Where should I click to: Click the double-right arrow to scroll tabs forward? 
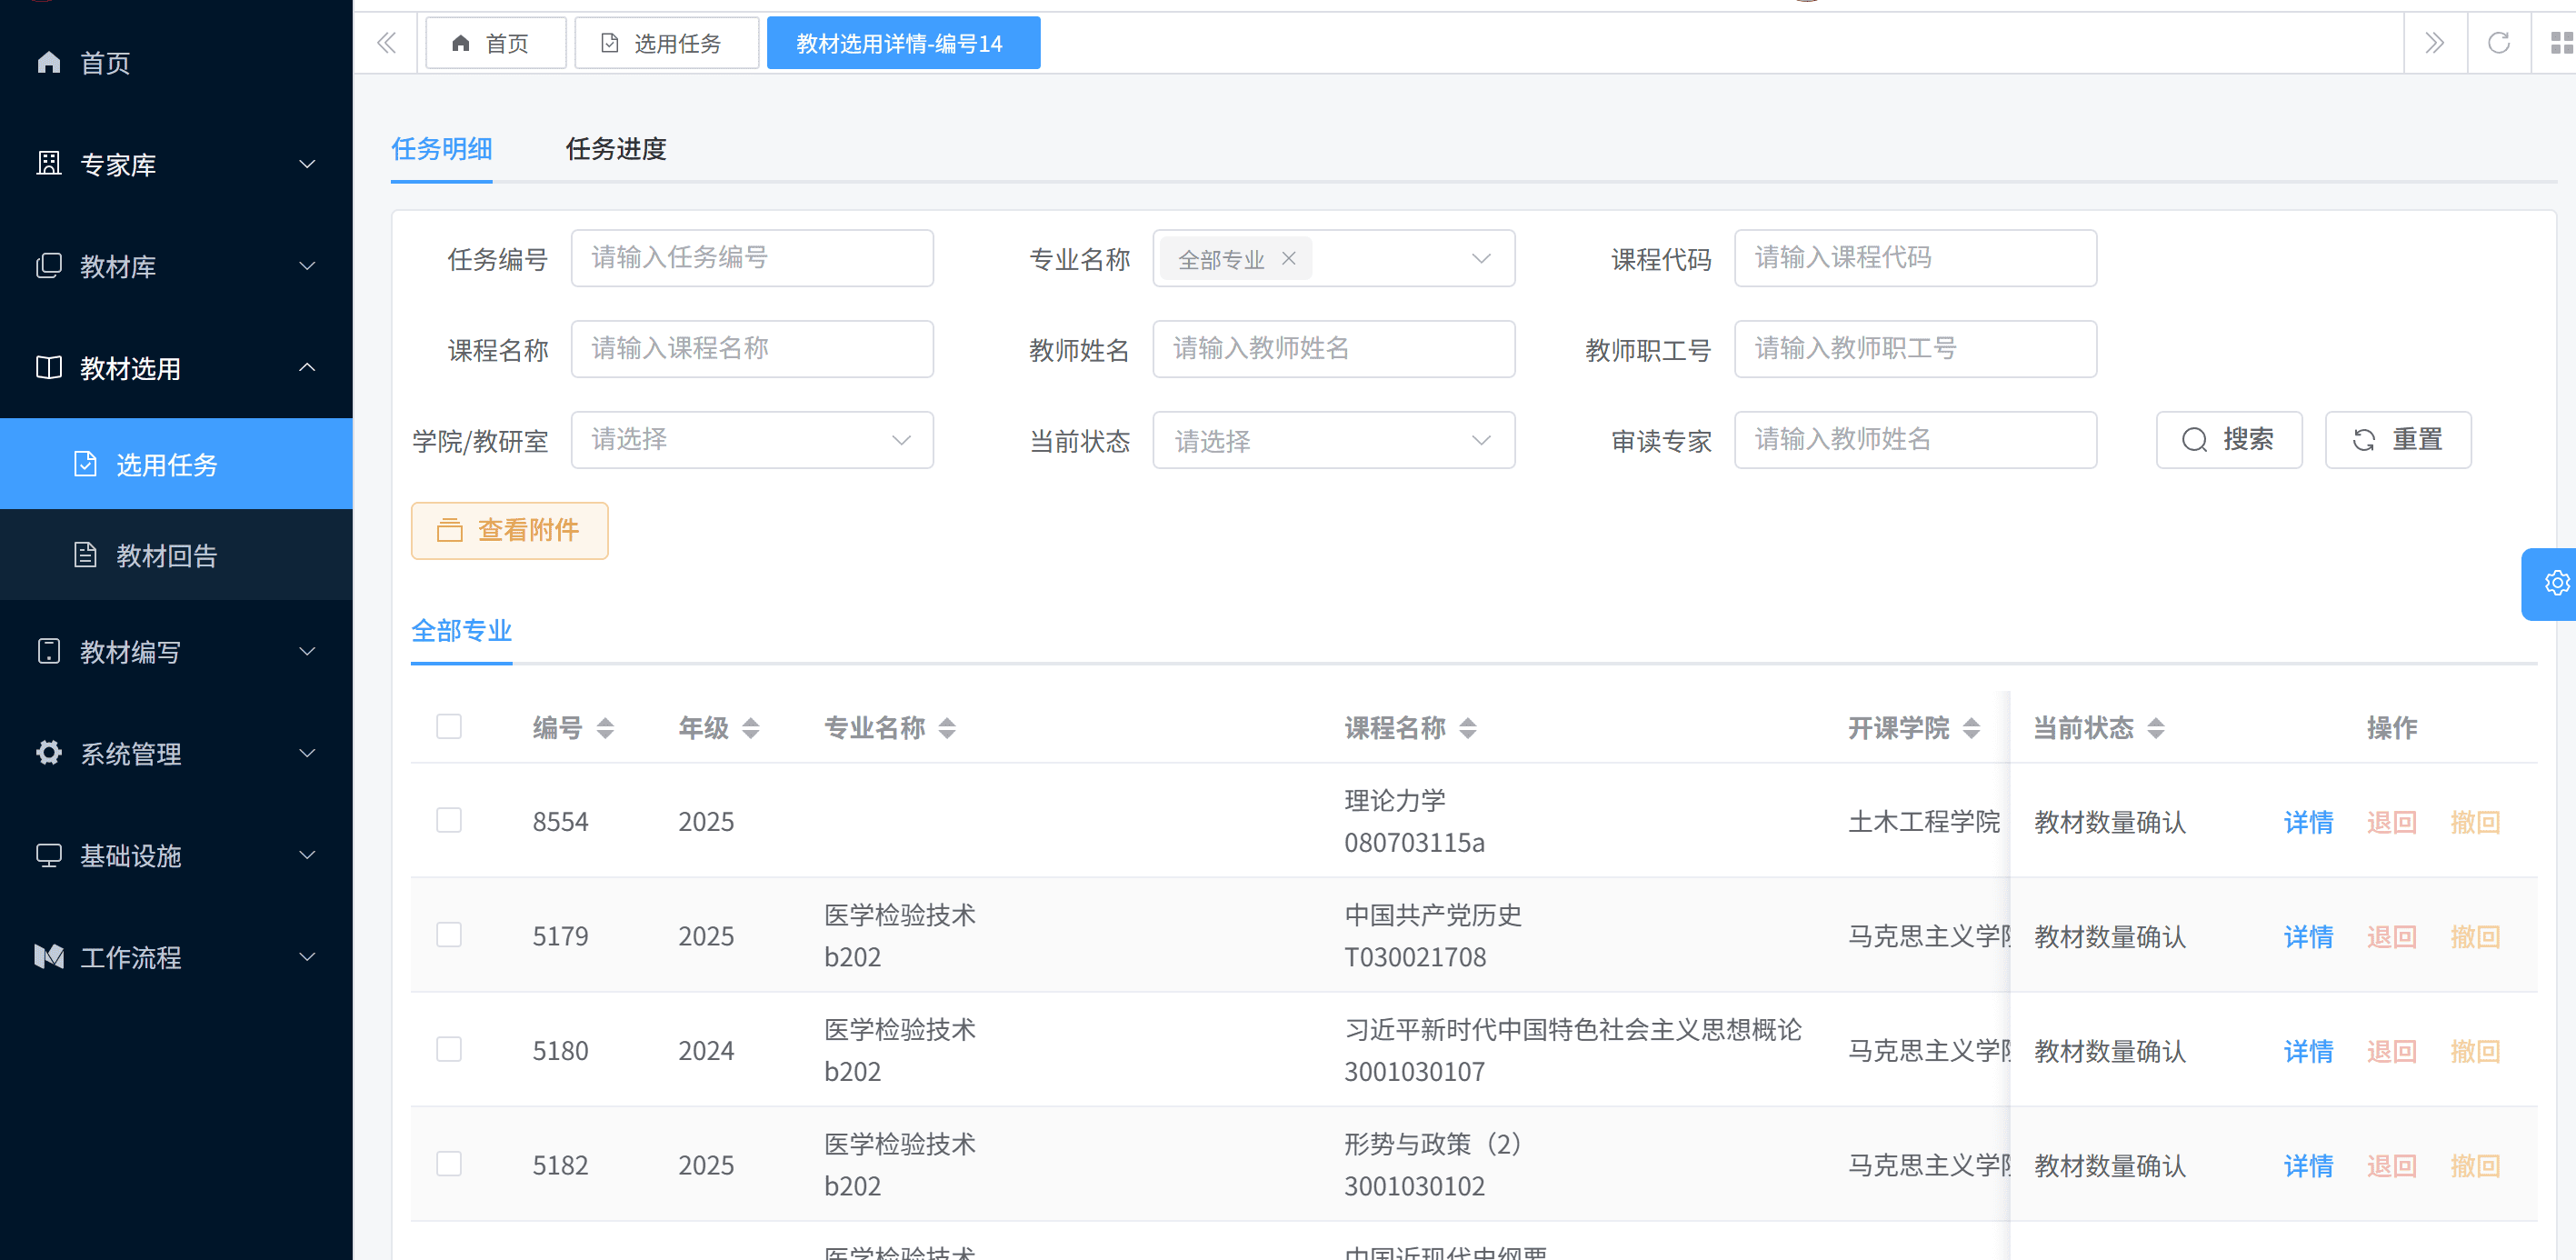coord(2434,43)
